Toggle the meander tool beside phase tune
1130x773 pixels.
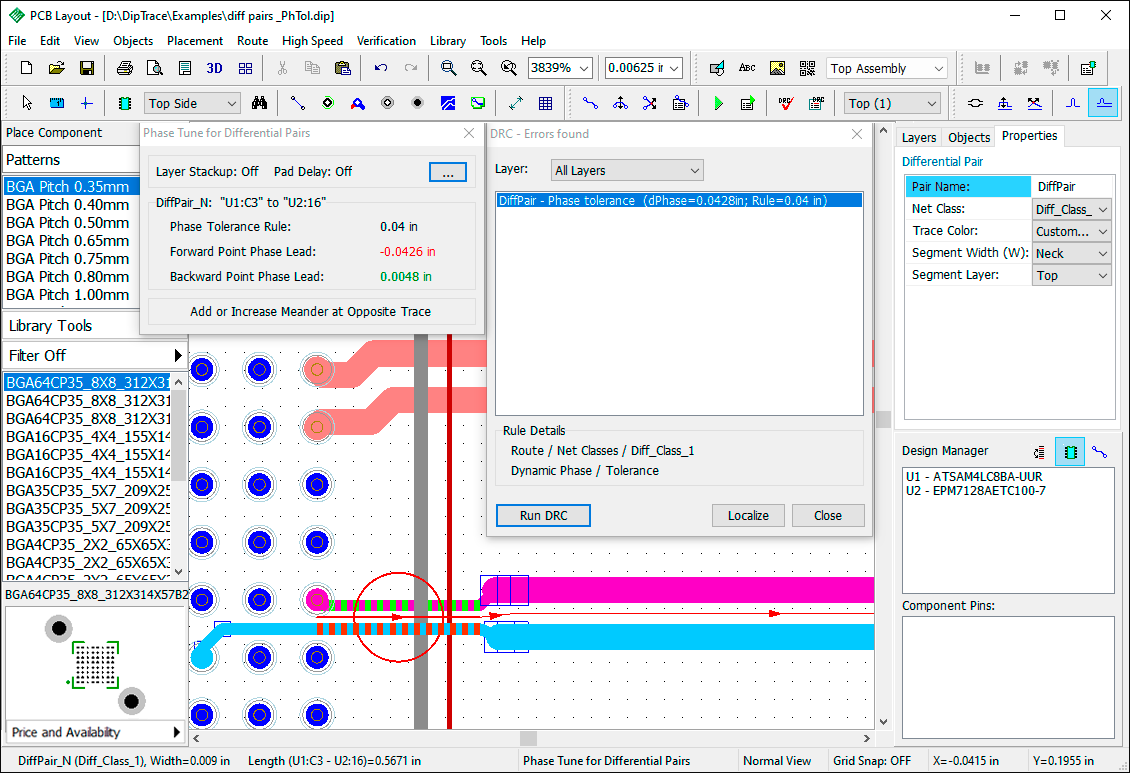click(1072, 103)
